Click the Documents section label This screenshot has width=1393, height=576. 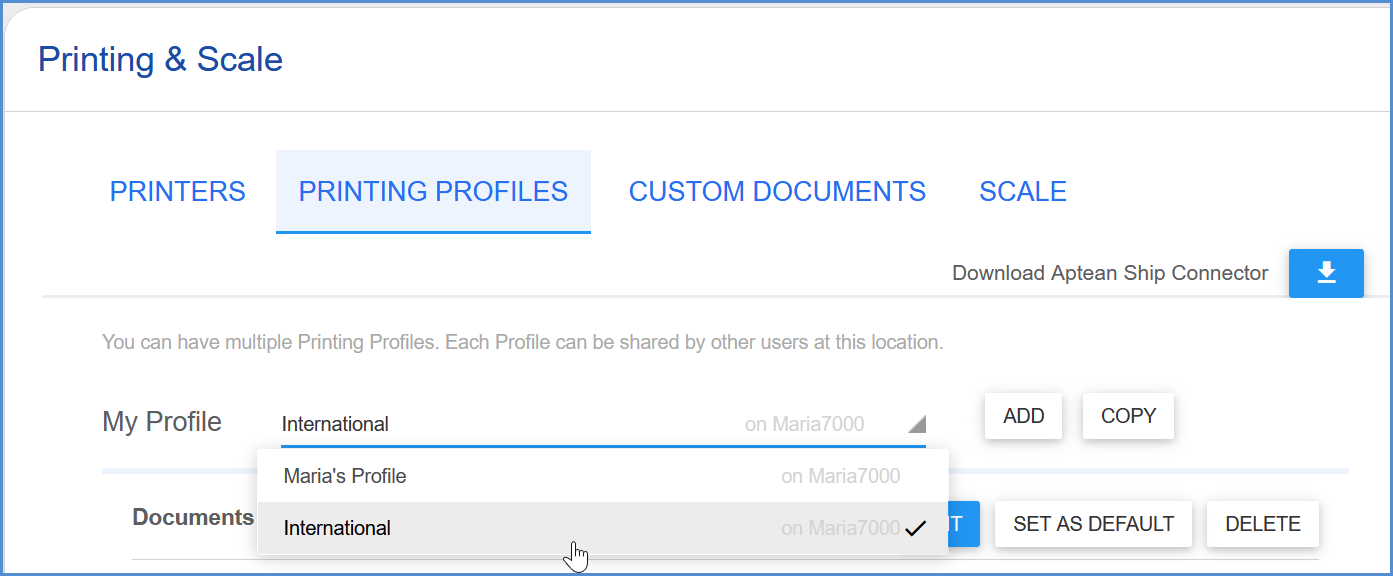[x=194, y=517]
